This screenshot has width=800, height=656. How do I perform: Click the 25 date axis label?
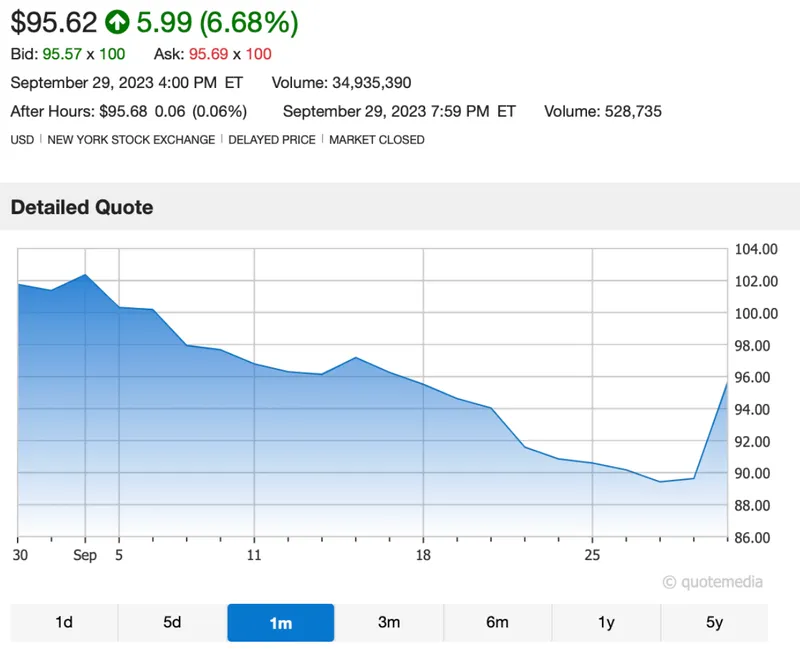(592, 555)
